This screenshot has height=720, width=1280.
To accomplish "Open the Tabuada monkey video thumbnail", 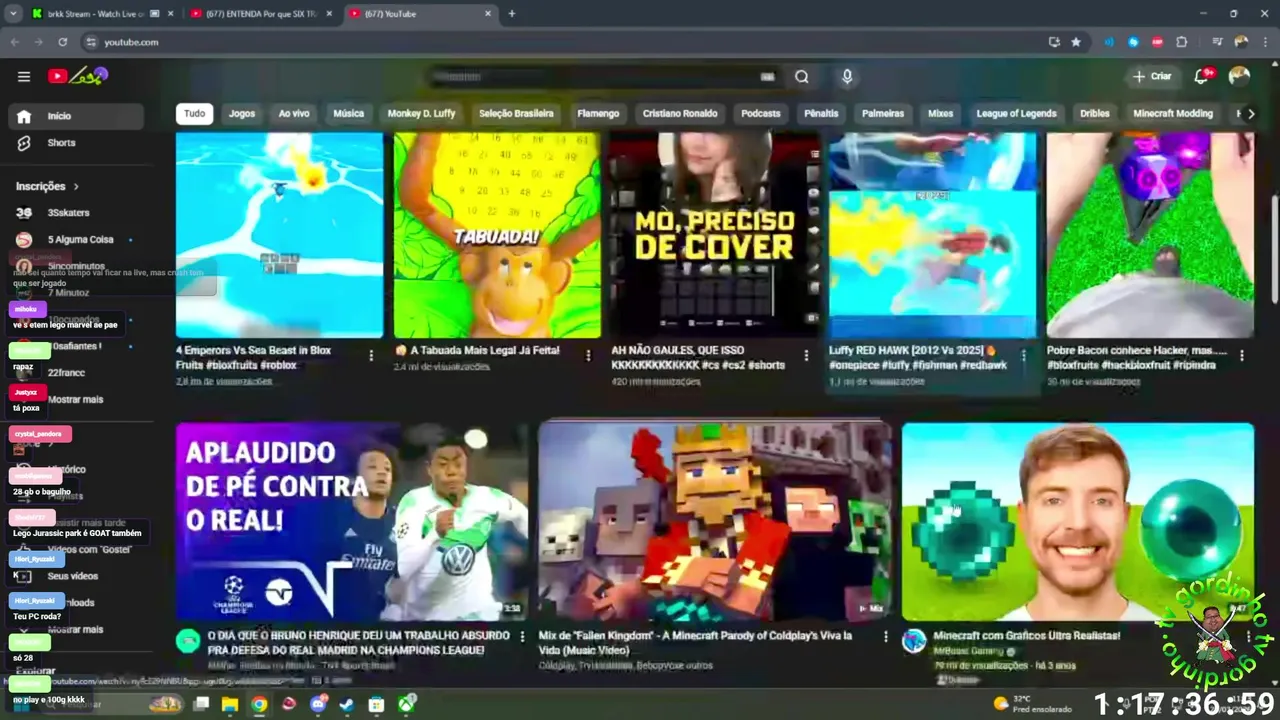I will (497, 235).
